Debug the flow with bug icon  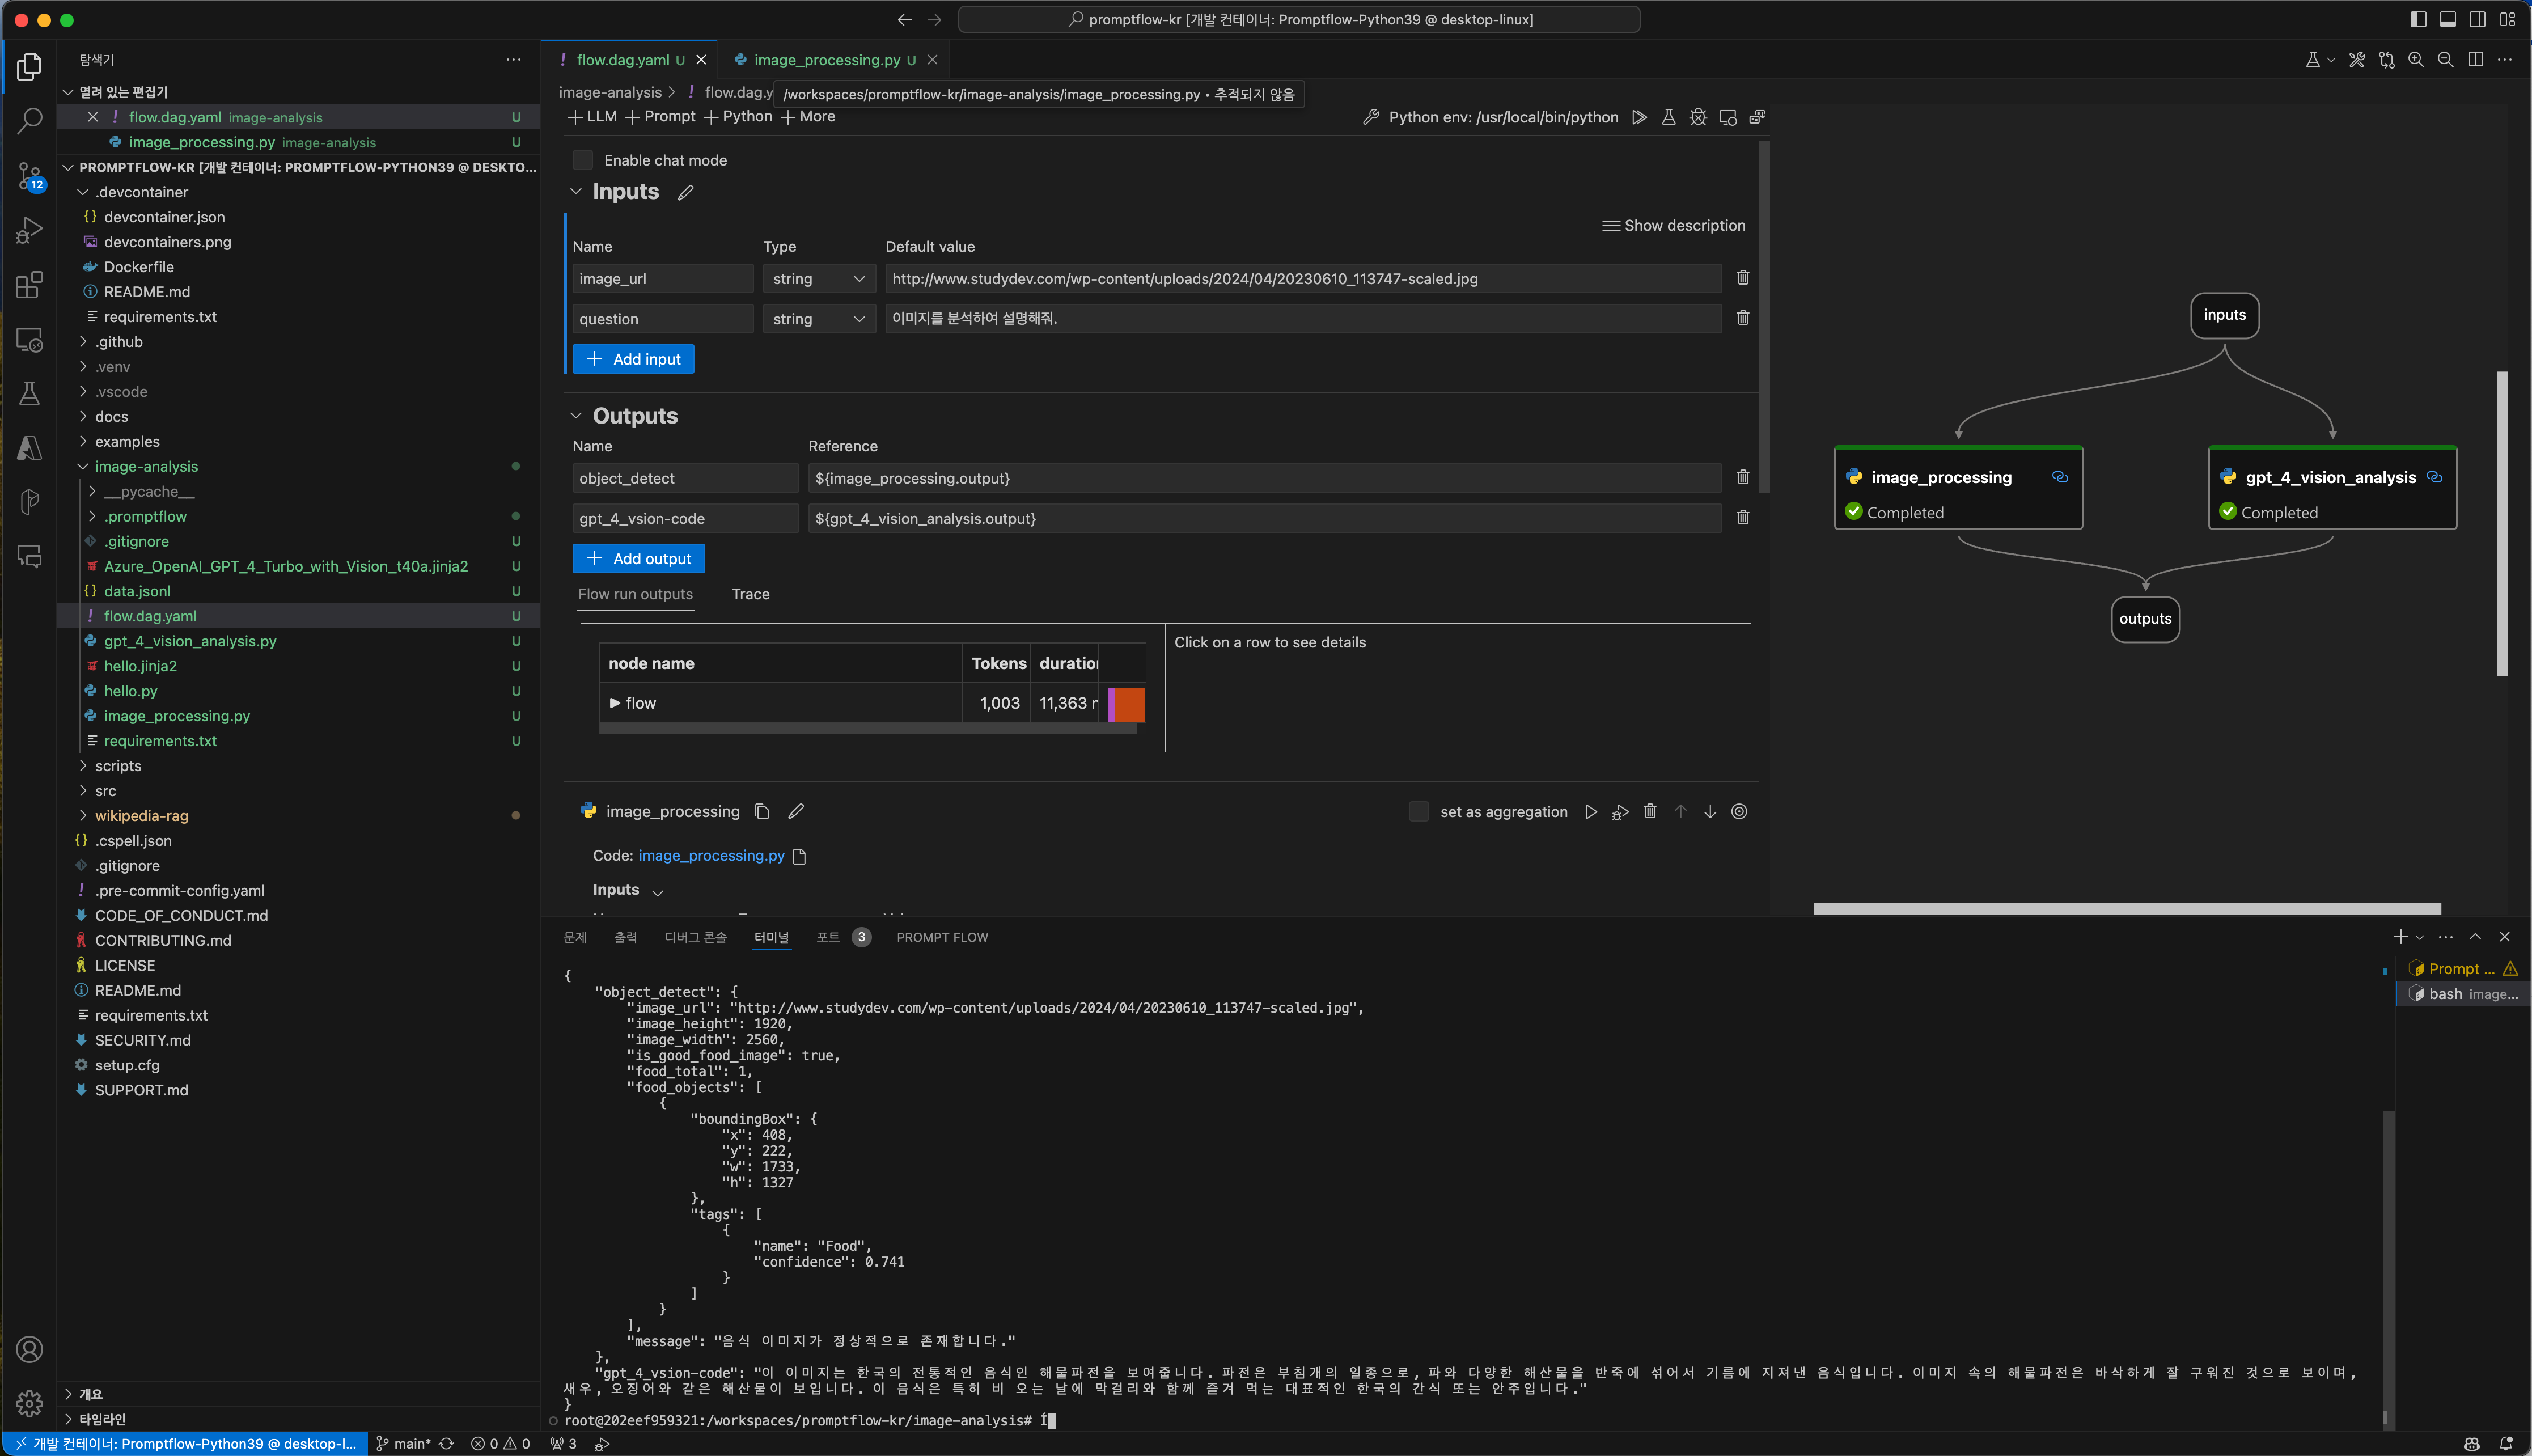coord(1698,117)
